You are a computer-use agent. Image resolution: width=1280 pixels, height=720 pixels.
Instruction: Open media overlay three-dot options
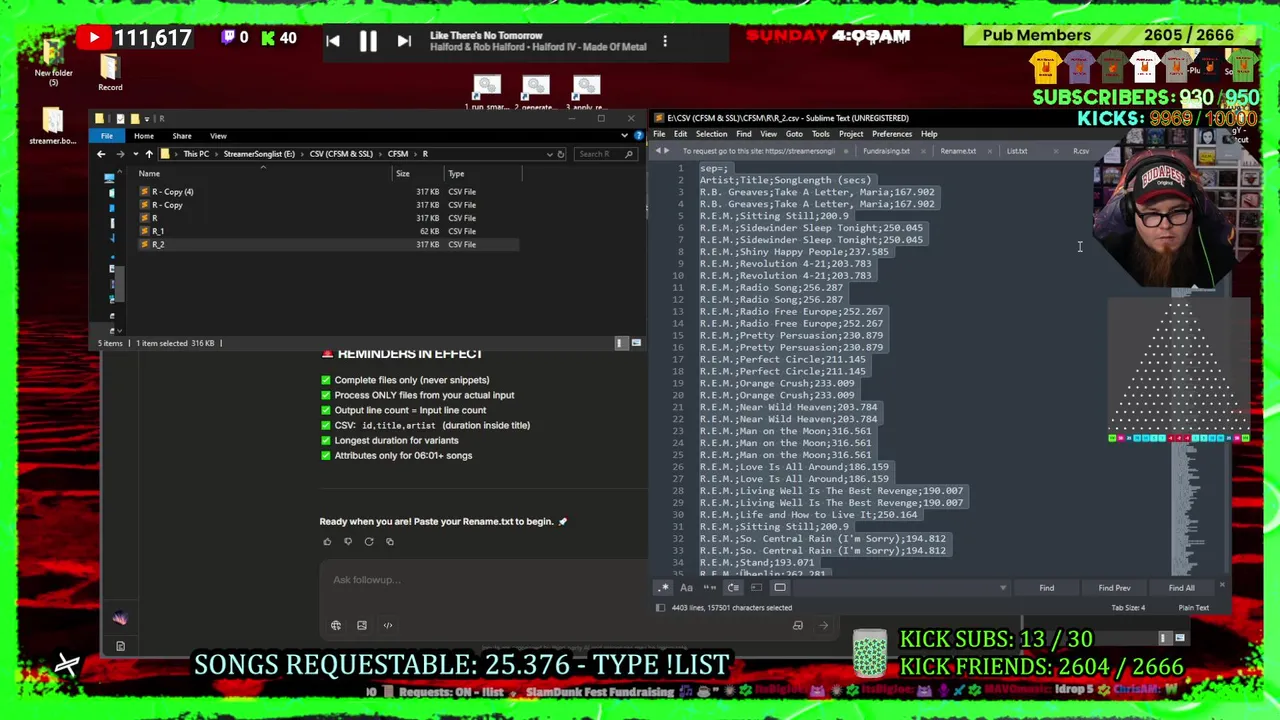tap(665, 41)
